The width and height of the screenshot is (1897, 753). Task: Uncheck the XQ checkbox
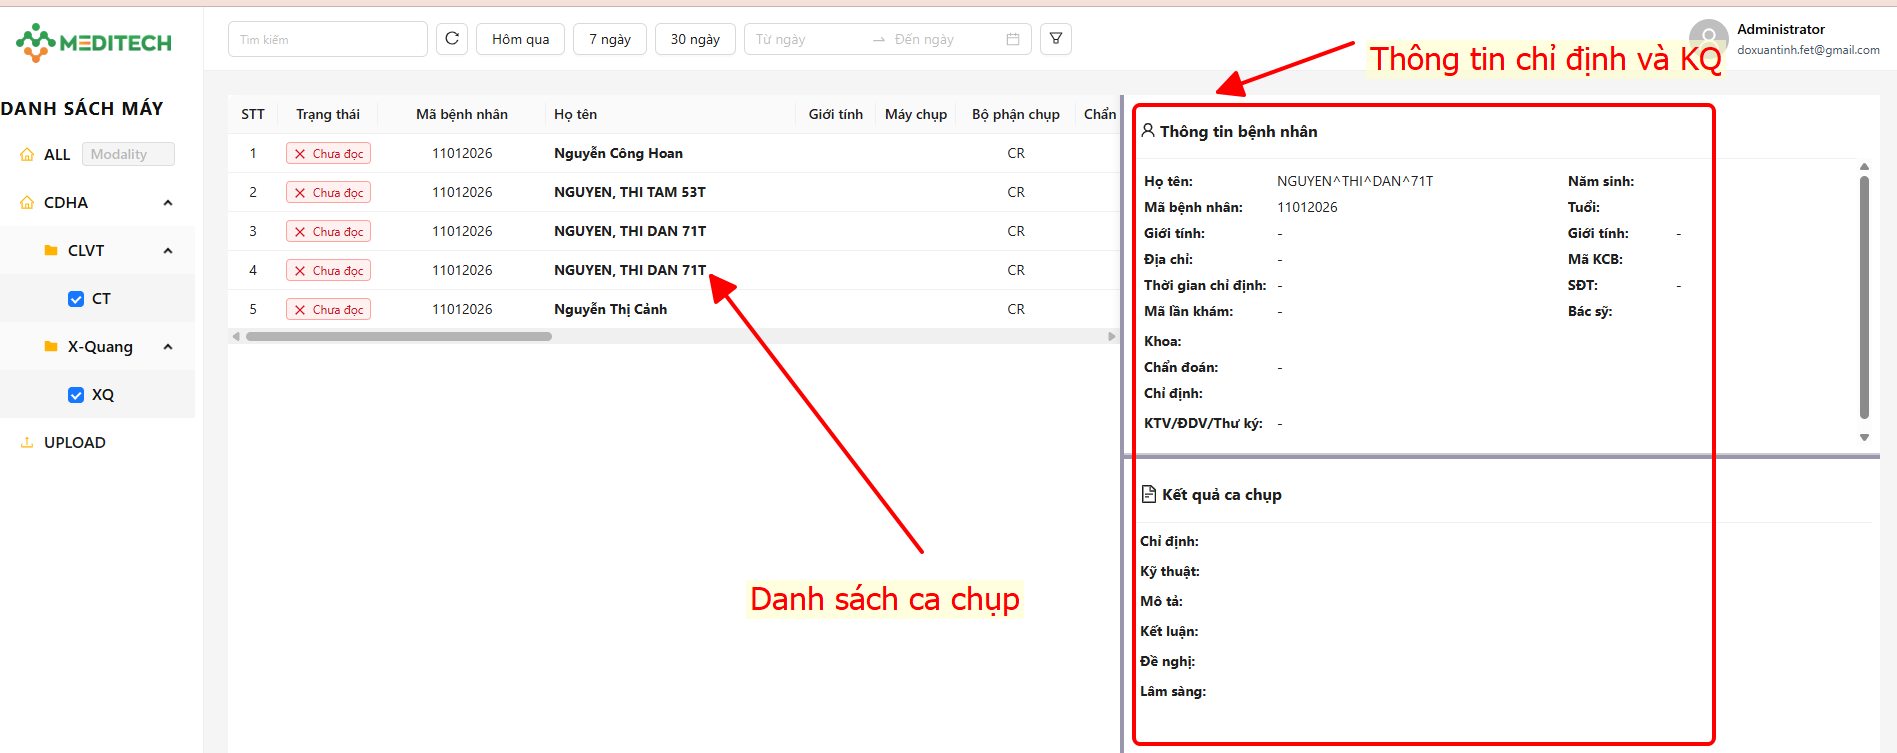[76, 394]
